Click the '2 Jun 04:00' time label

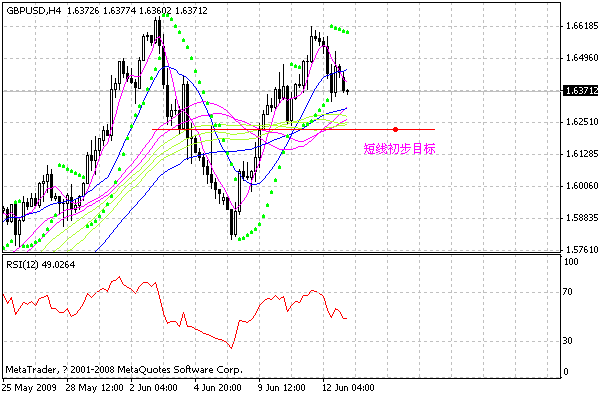(154, 388)
